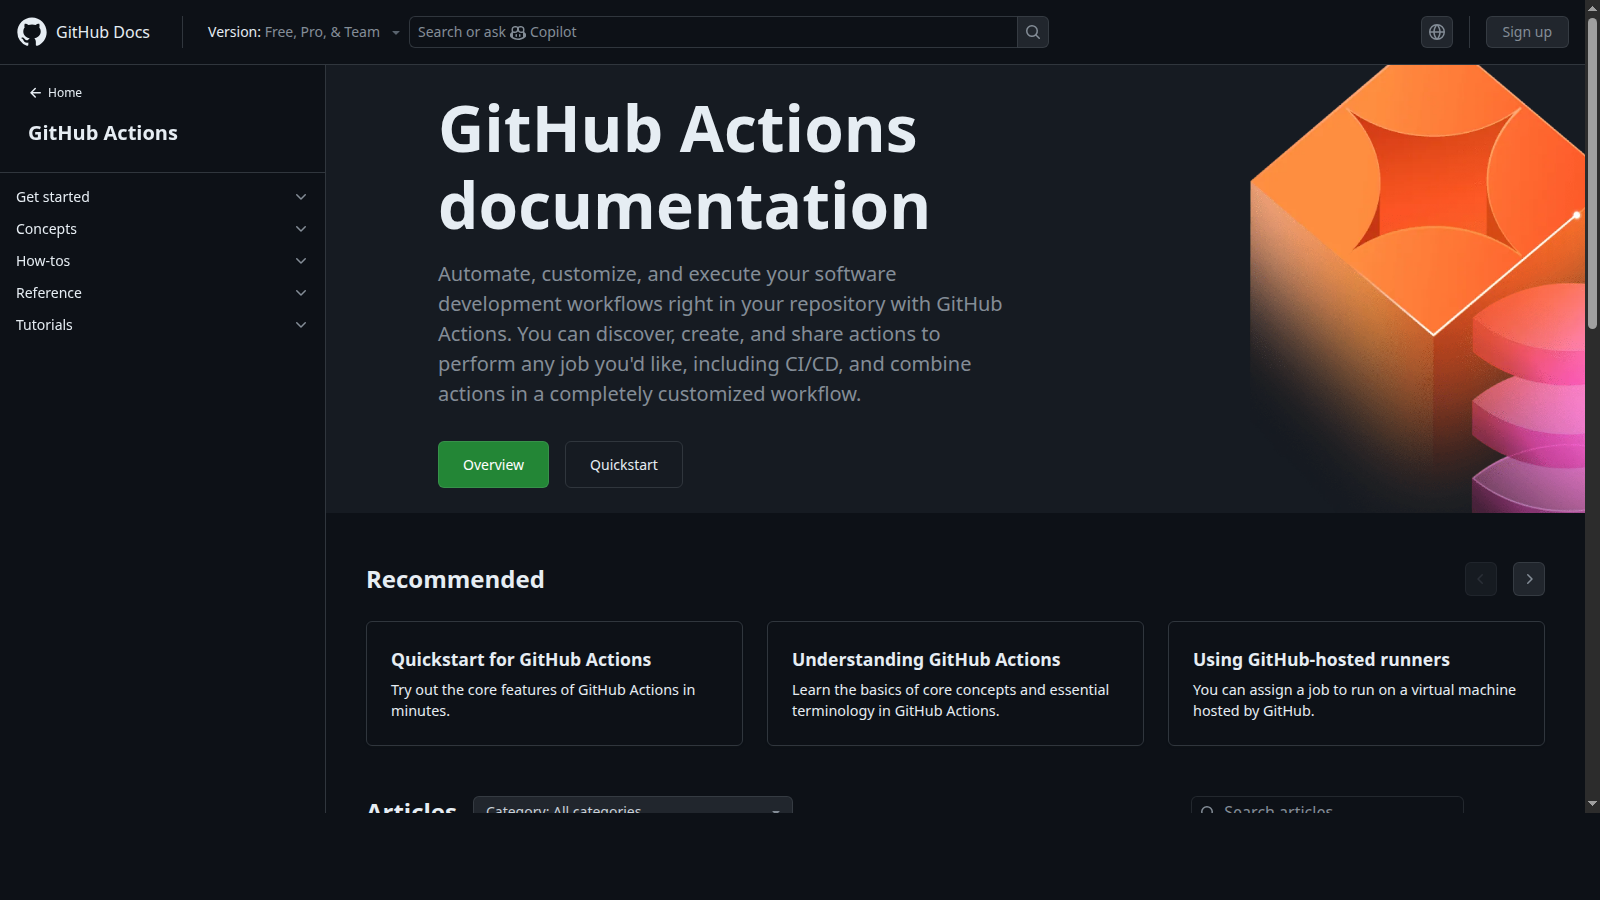Click the scrollbar down arrow
Viewport: 1600px width, 900px height.
click(x=1593, y=804)
